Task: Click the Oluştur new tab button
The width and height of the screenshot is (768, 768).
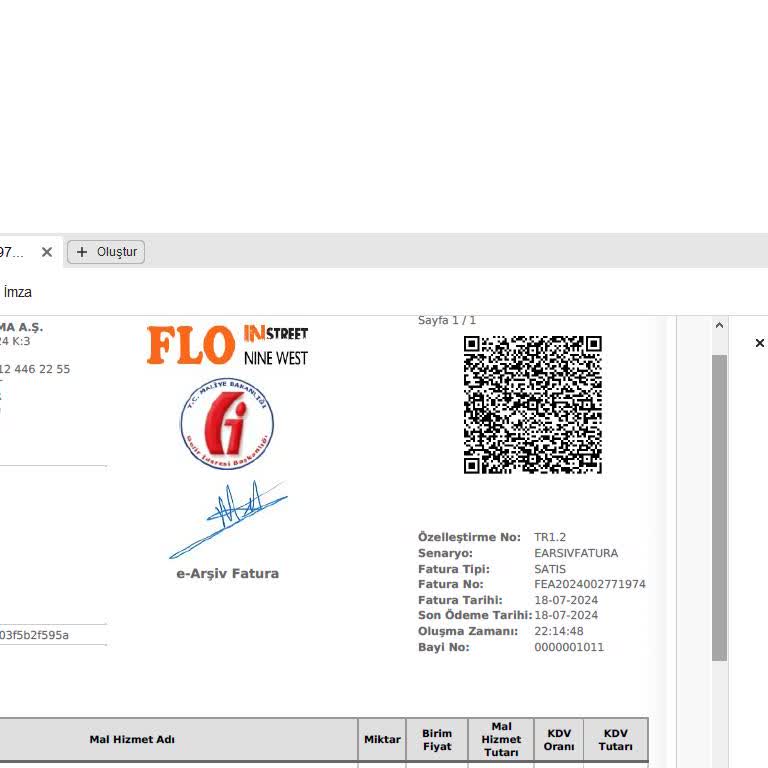Action: [x=106, y=252]
